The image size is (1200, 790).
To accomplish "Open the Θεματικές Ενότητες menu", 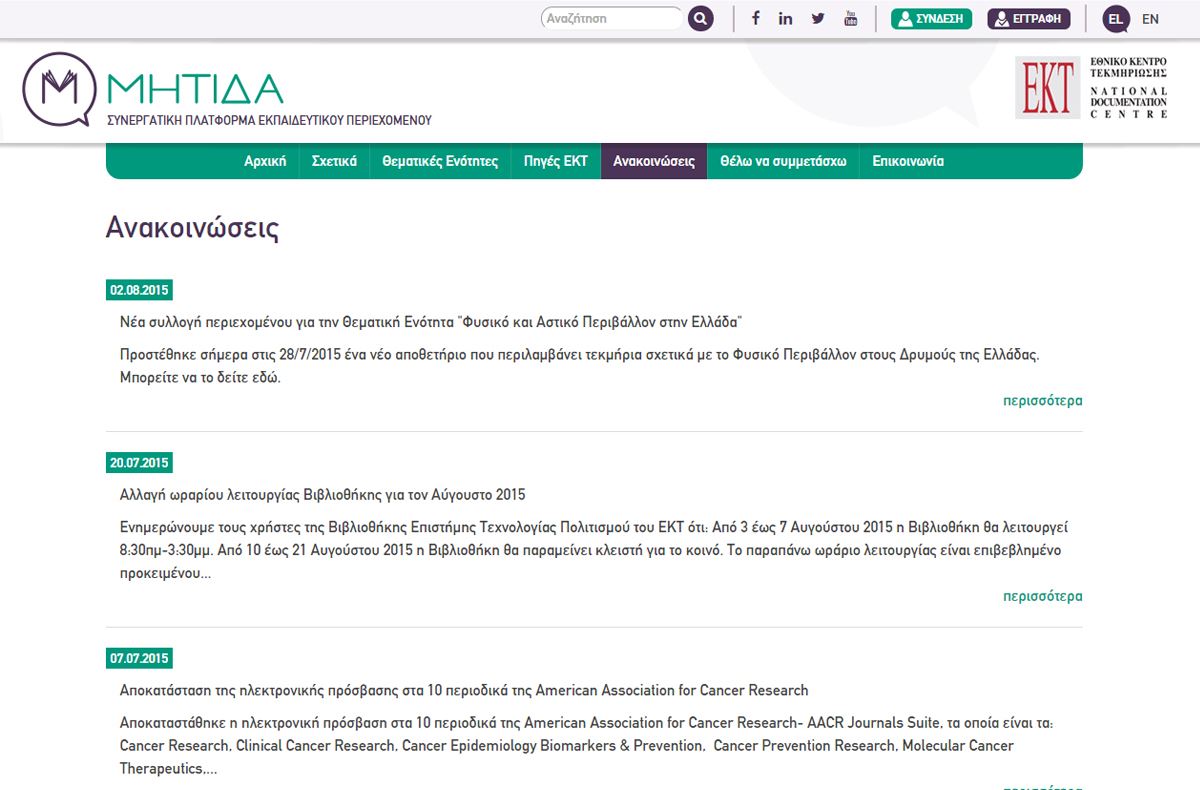I will coord(440,161).
